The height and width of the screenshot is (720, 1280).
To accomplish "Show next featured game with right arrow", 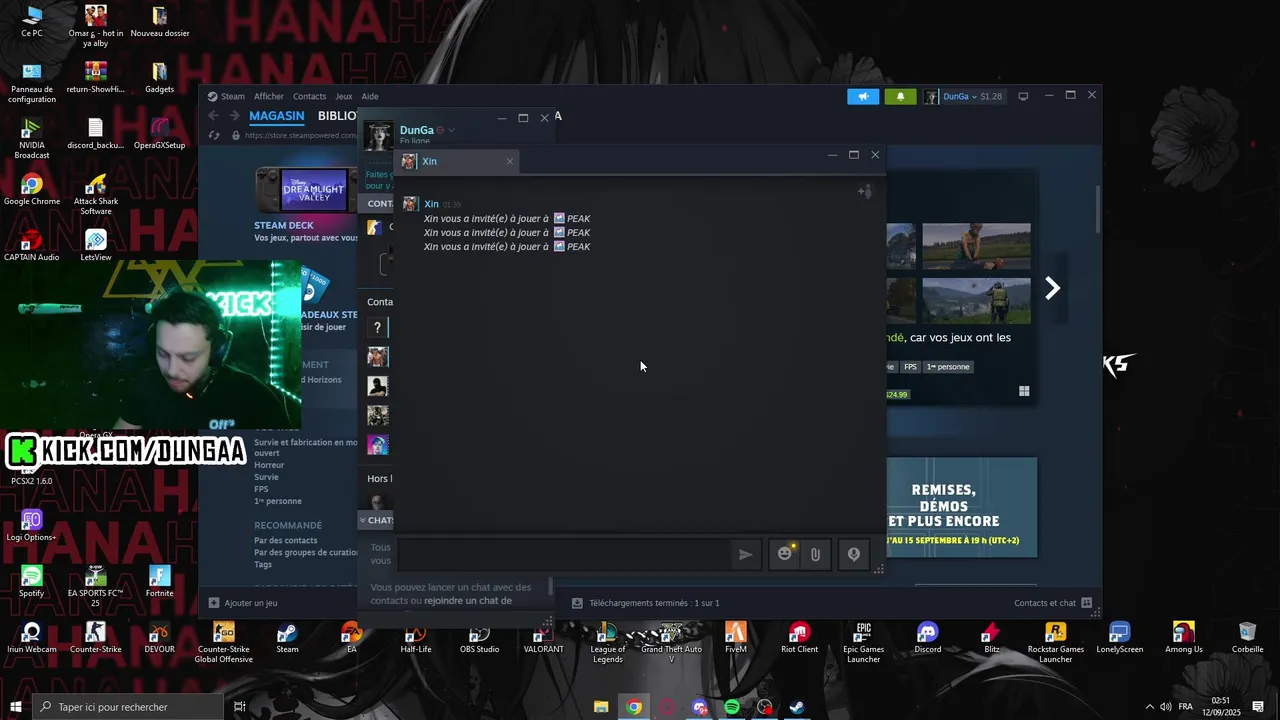I will (1052, 288).
